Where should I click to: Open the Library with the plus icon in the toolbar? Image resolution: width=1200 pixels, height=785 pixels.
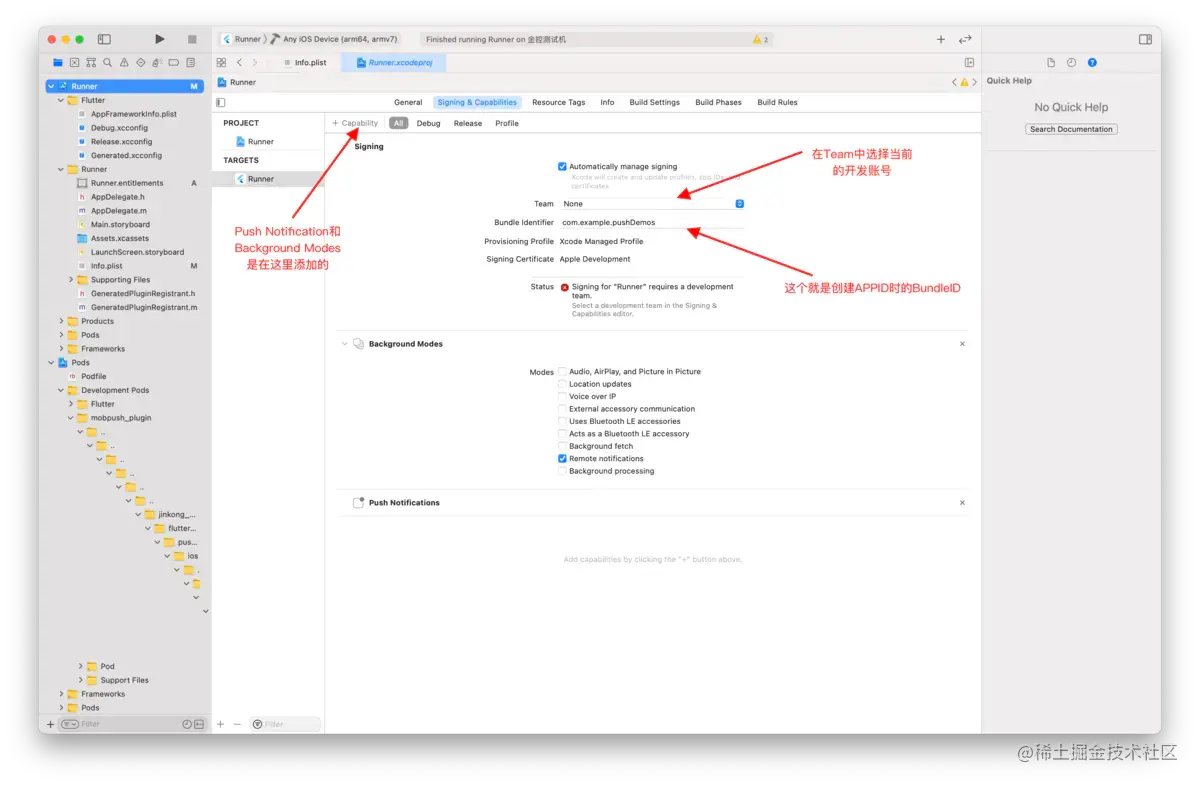(941, 39)
